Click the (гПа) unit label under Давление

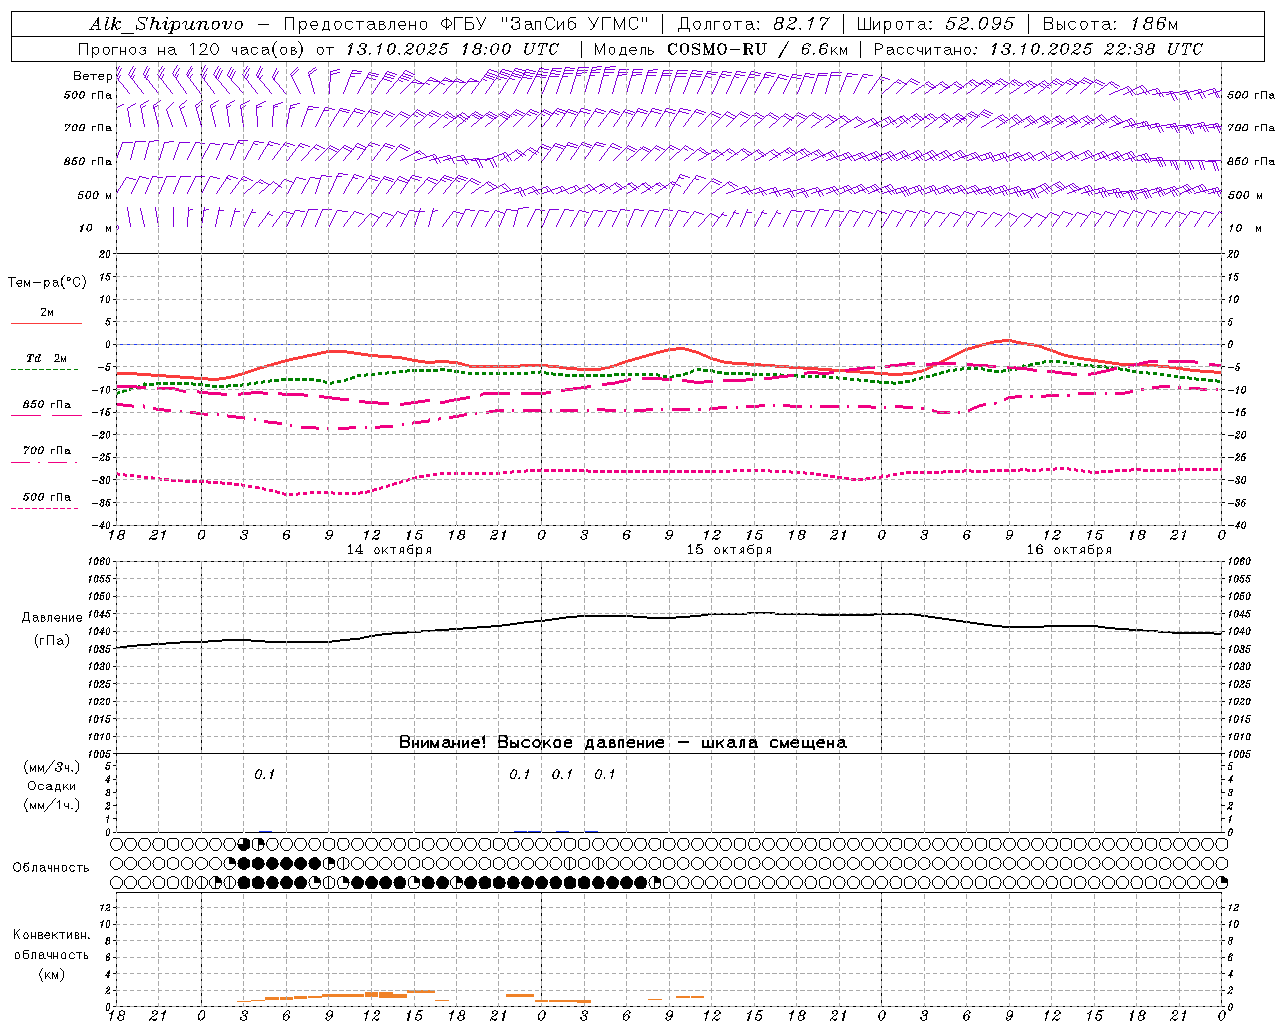coord(52,641)
